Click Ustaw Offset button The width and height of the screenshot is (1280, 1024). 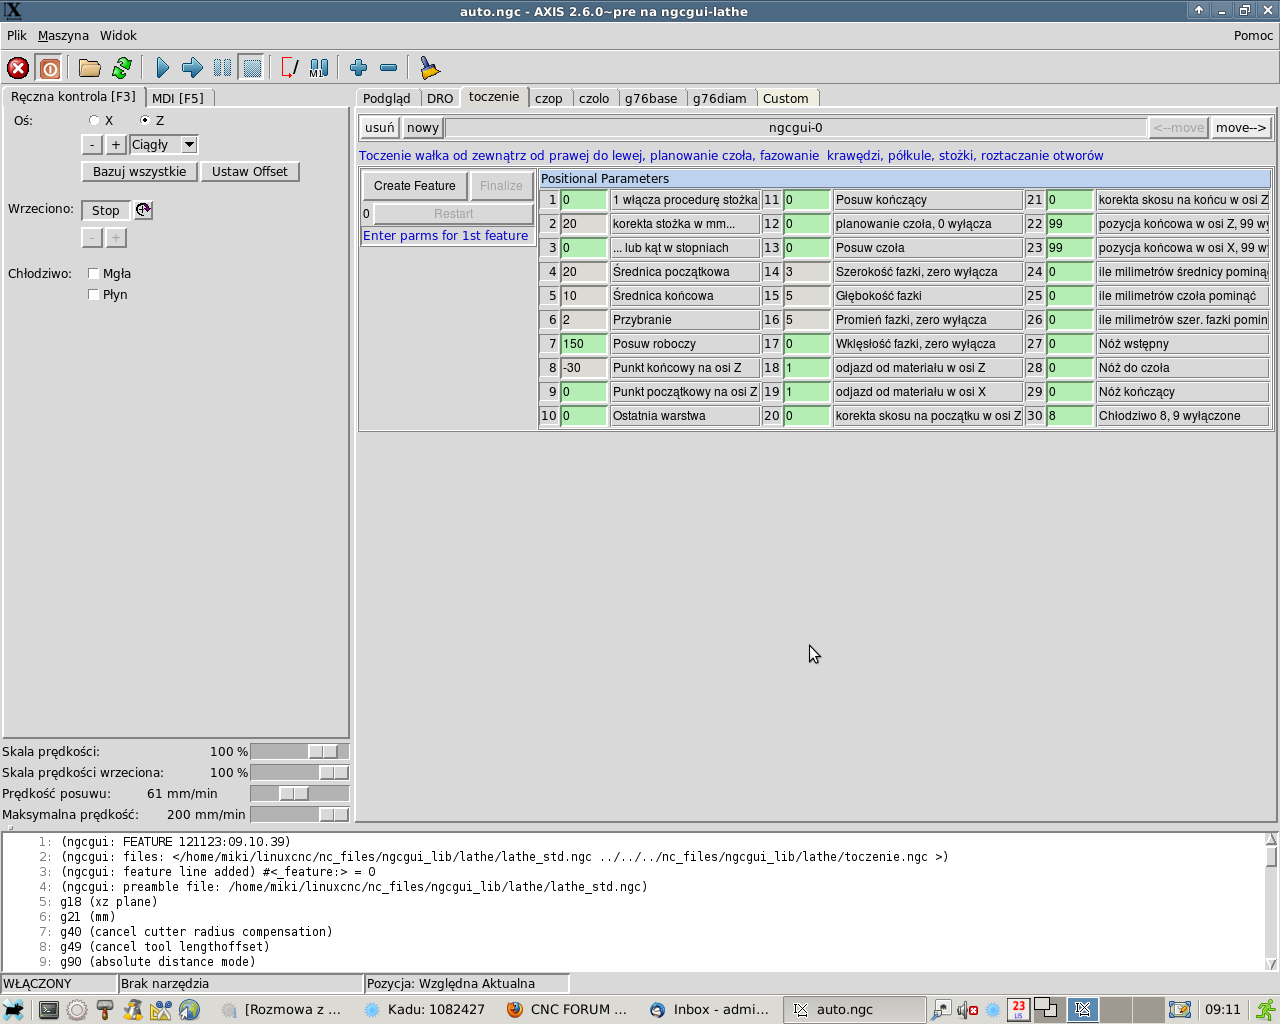point(250,172)
